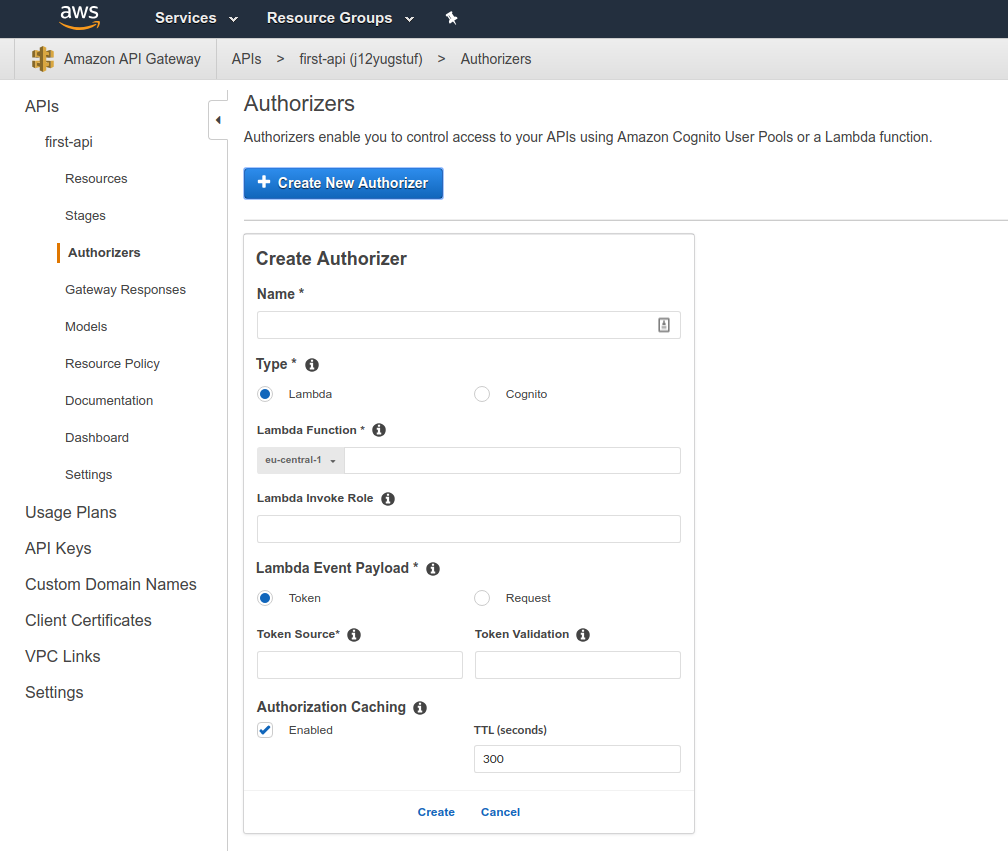Focus the authorizer Name input field
Image resolution: width=1008 pixels, height=851 pixels.
click(x=469, y=325)
